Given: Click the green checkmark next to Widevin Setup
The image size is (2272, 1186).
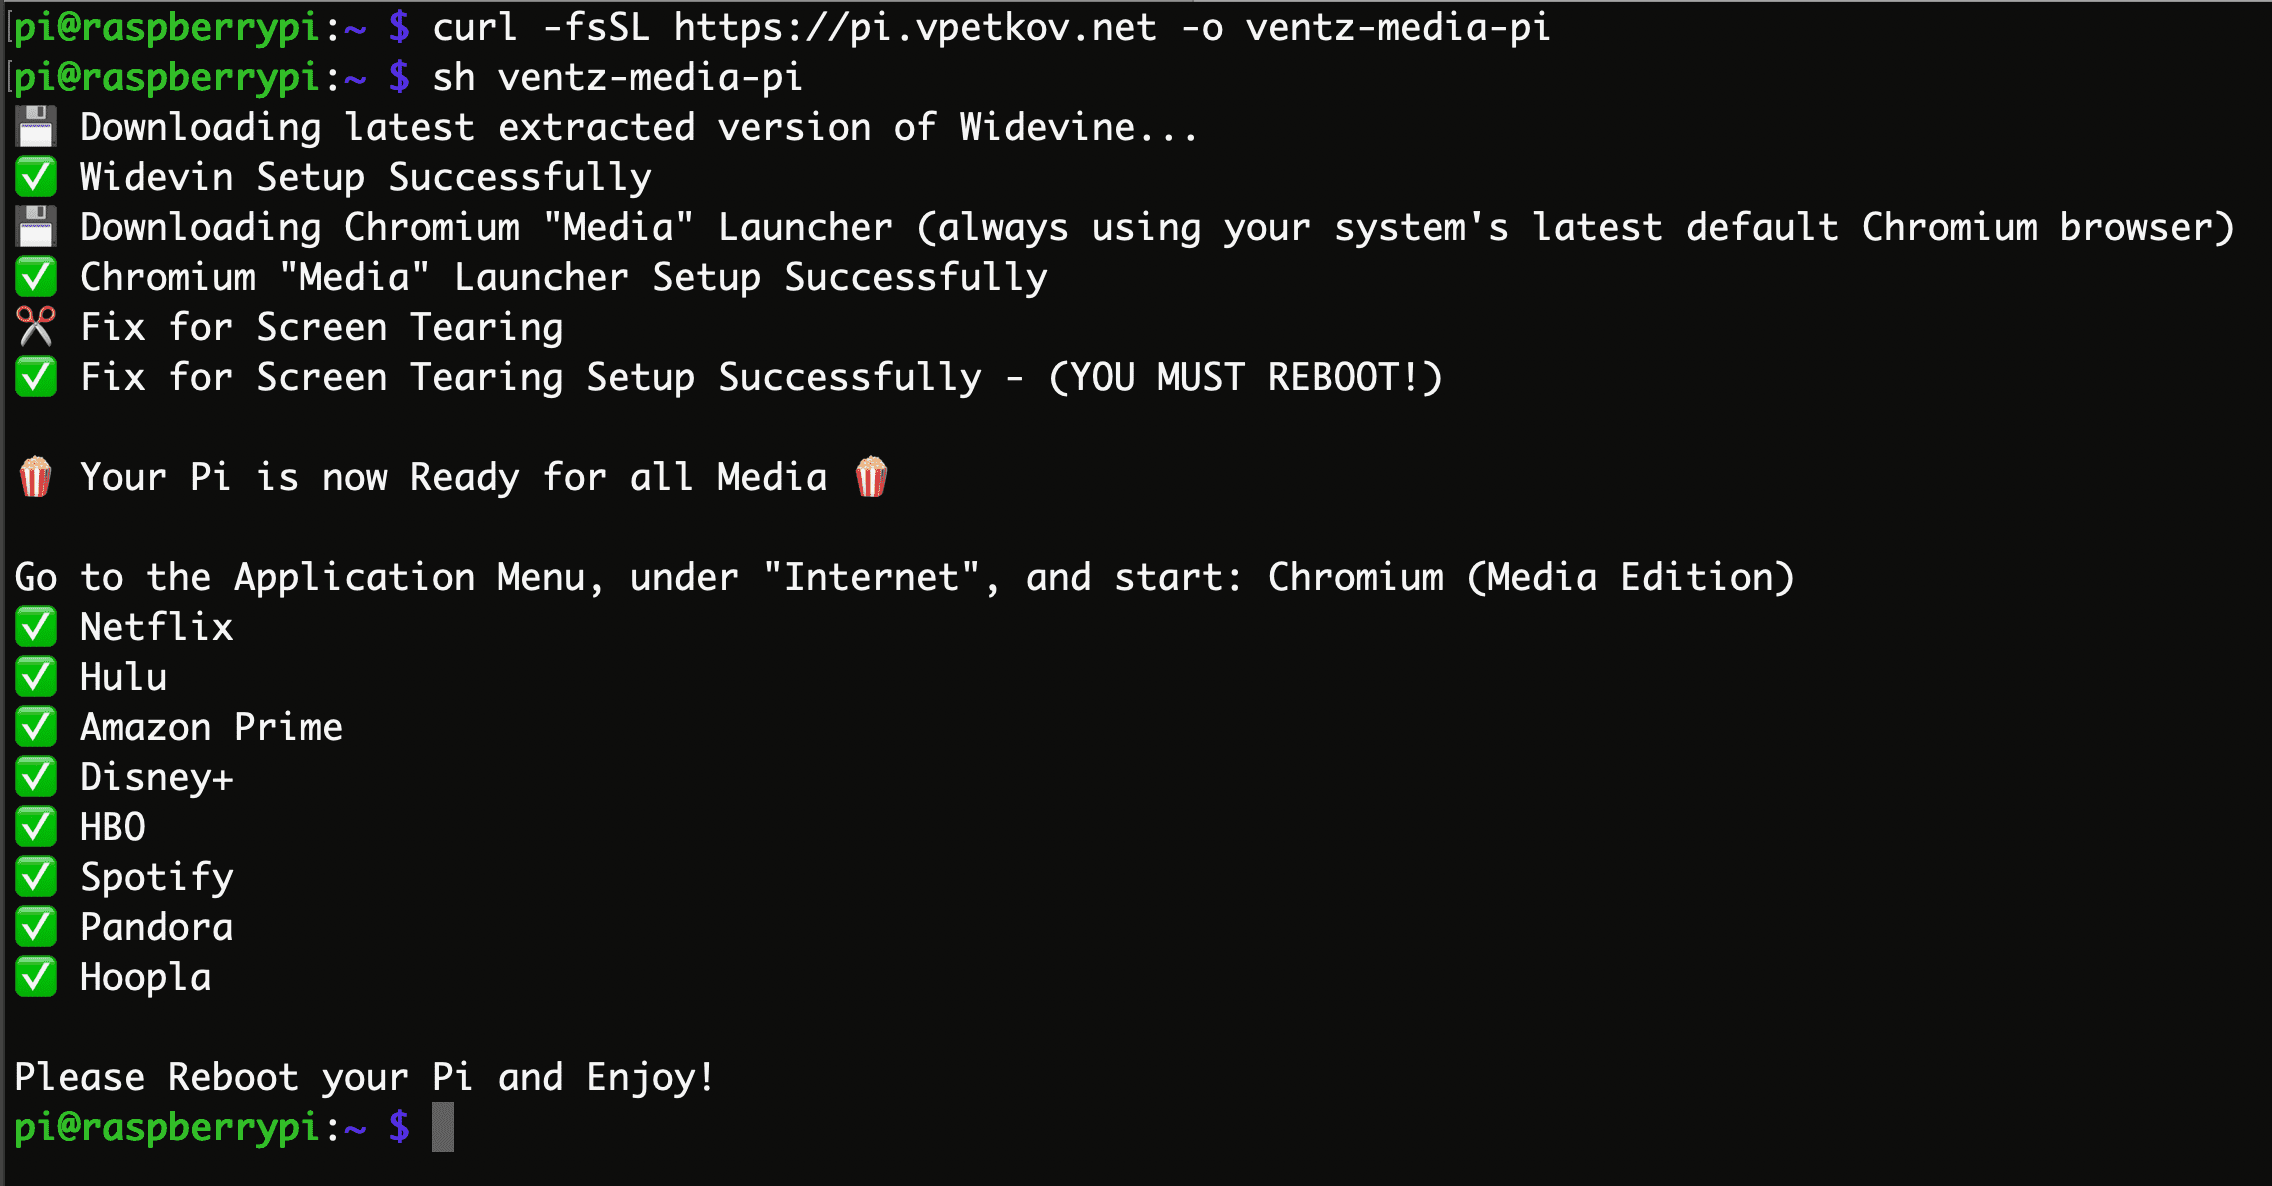Looking at the screenshot, I should pyautogui.click(x=36, y=177).
